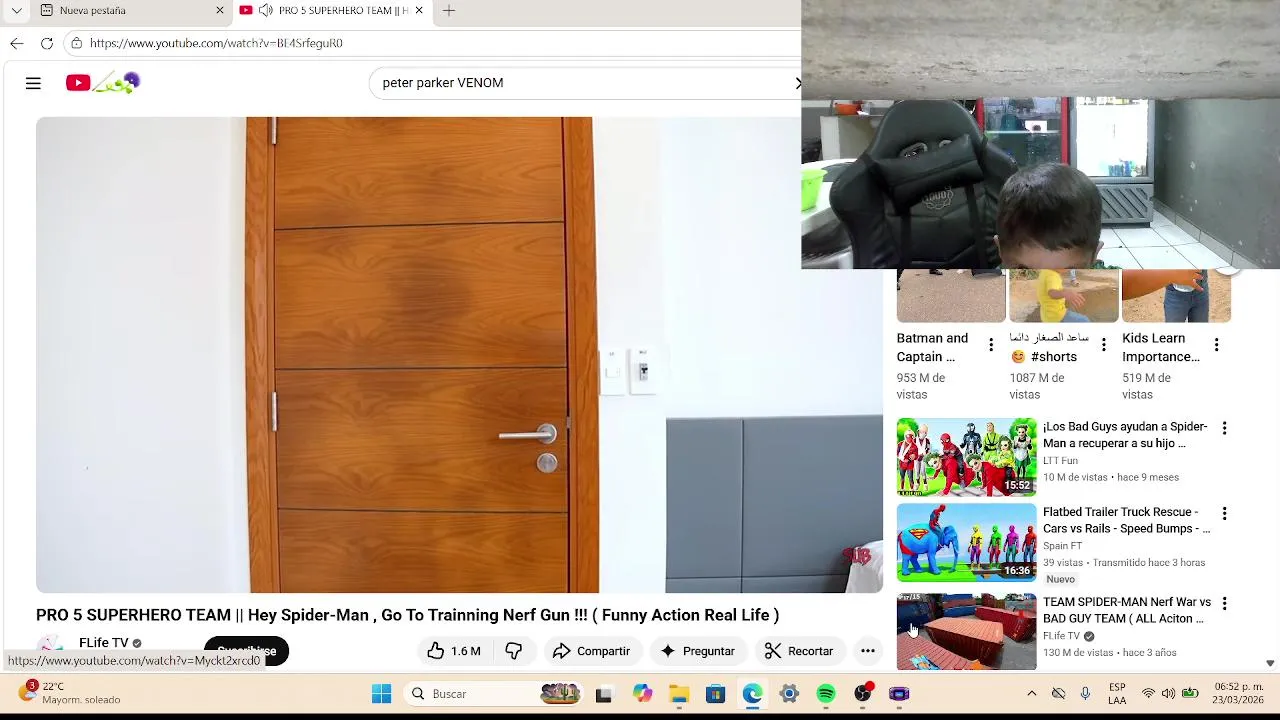Open a new tab with the plus button
Image resolution: width=1280 pixels, height=720 pixels.
pyautogui.click(x=449, y=10)
